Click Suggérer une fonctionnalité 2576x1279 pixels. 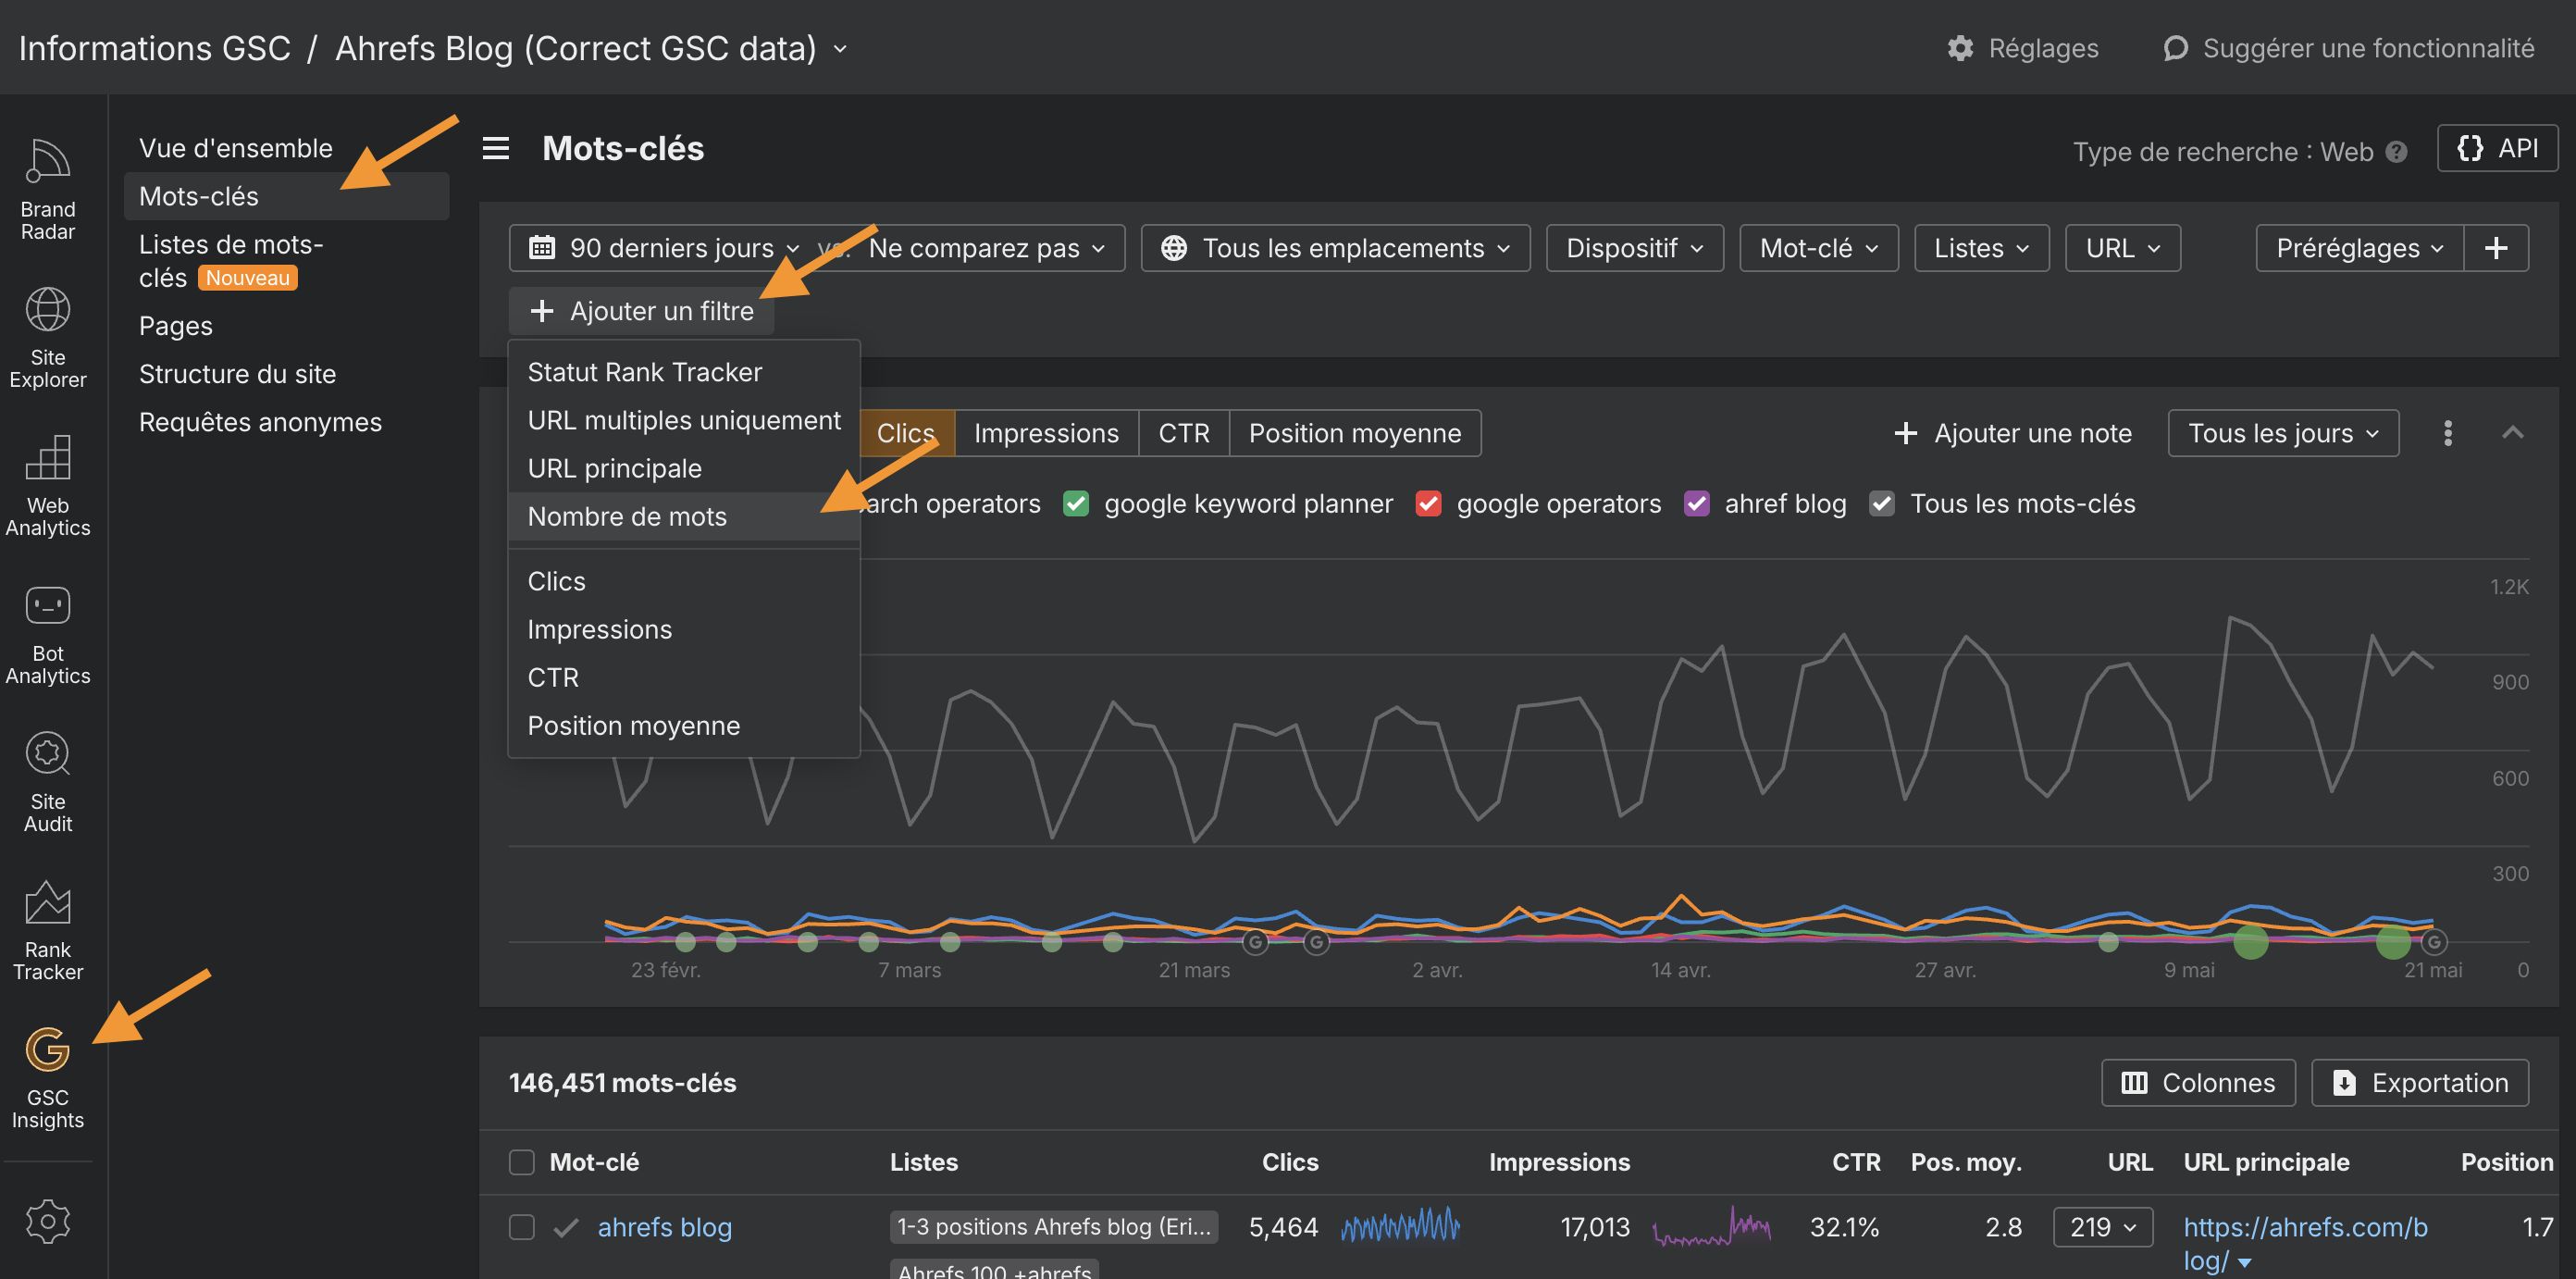click(x=2348, y=48)
